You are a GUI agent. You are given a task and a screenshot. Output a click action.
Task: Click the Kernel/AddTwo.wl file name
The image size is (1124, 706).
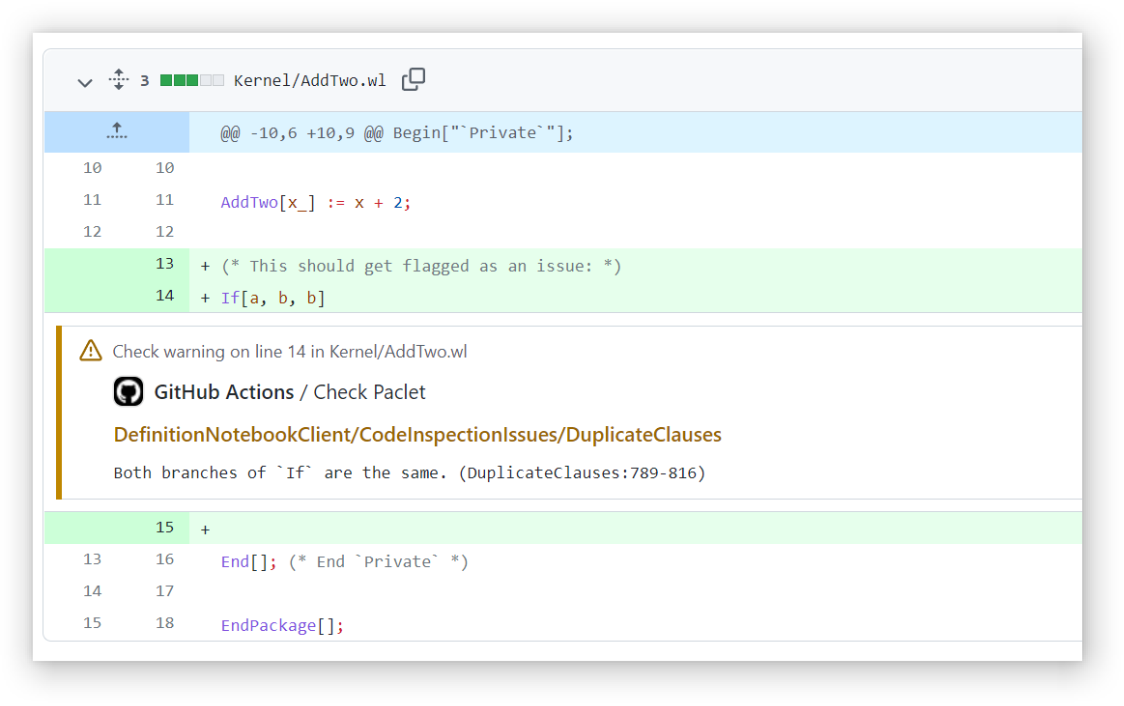tap(309, 81)
